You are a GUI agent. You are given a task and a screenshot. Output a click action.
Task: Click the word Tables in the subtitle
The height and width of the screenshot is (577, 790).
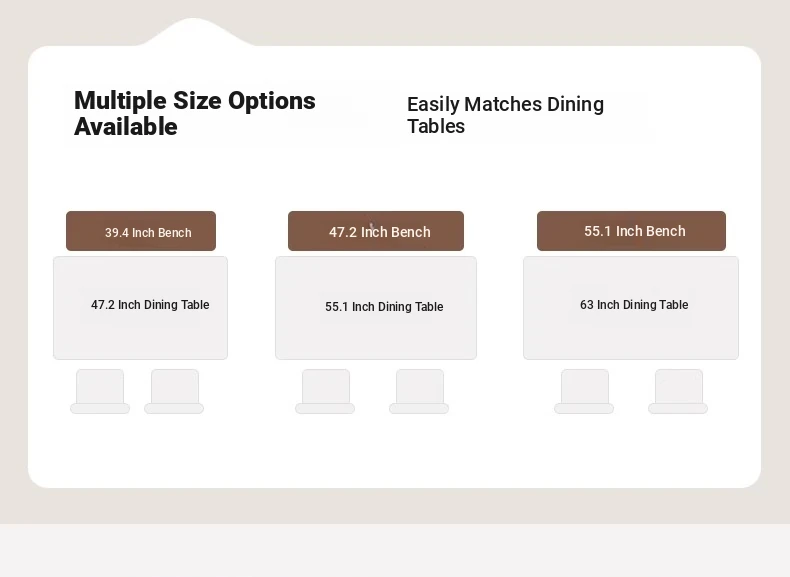[436, 126]
